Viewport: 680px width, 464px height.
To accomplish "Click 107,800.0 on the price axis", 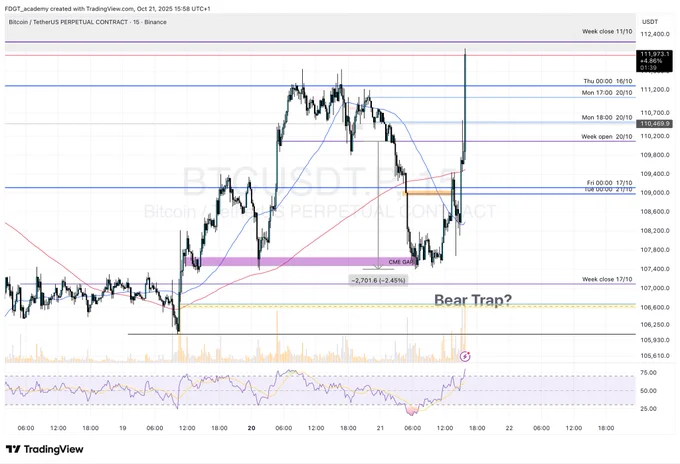I will 655,250.
